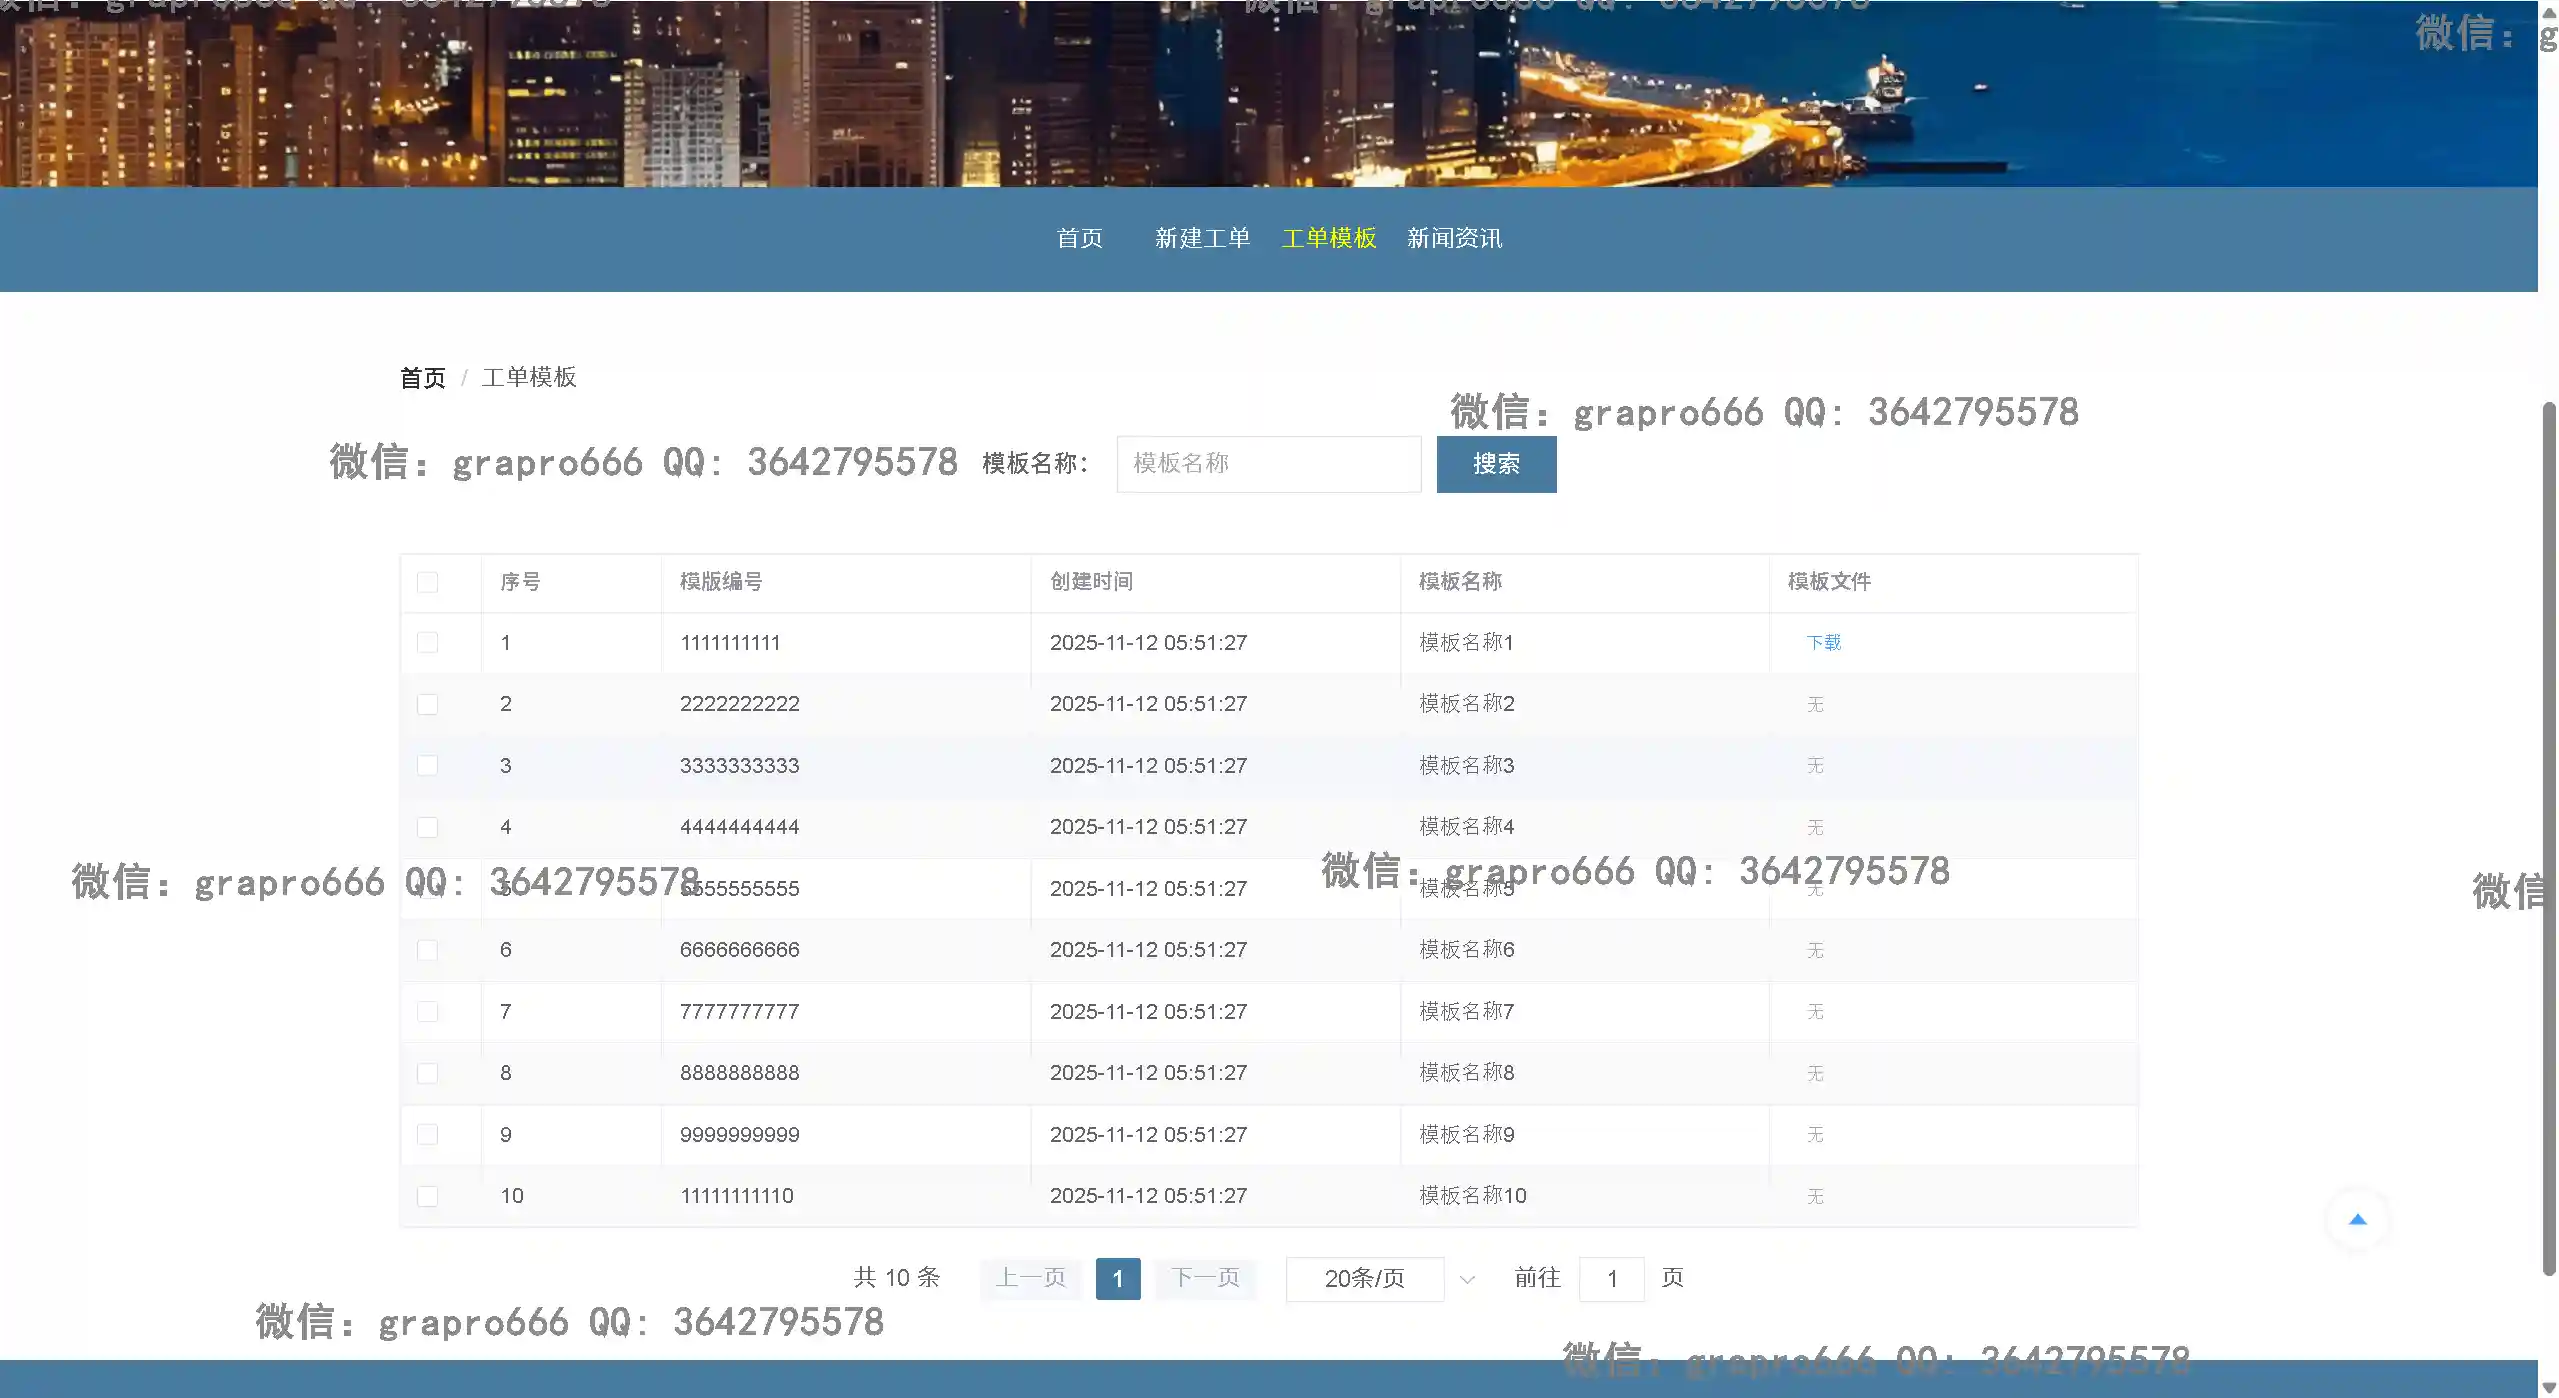
Task: Focus the 模板名称 search input field
Action: 1268,464
